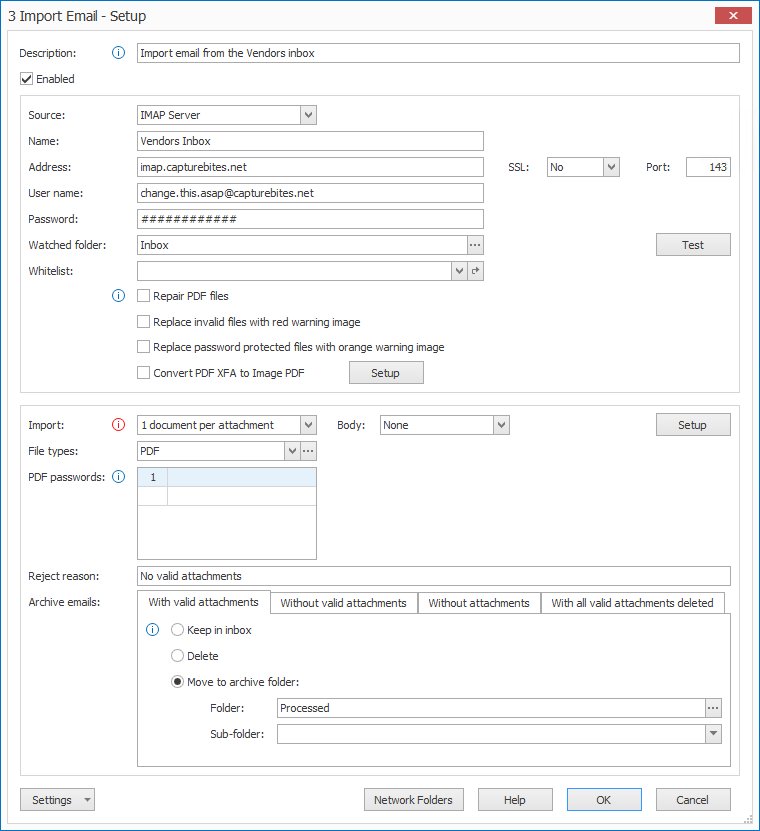Enable Repair PDF files

point(143,296)
